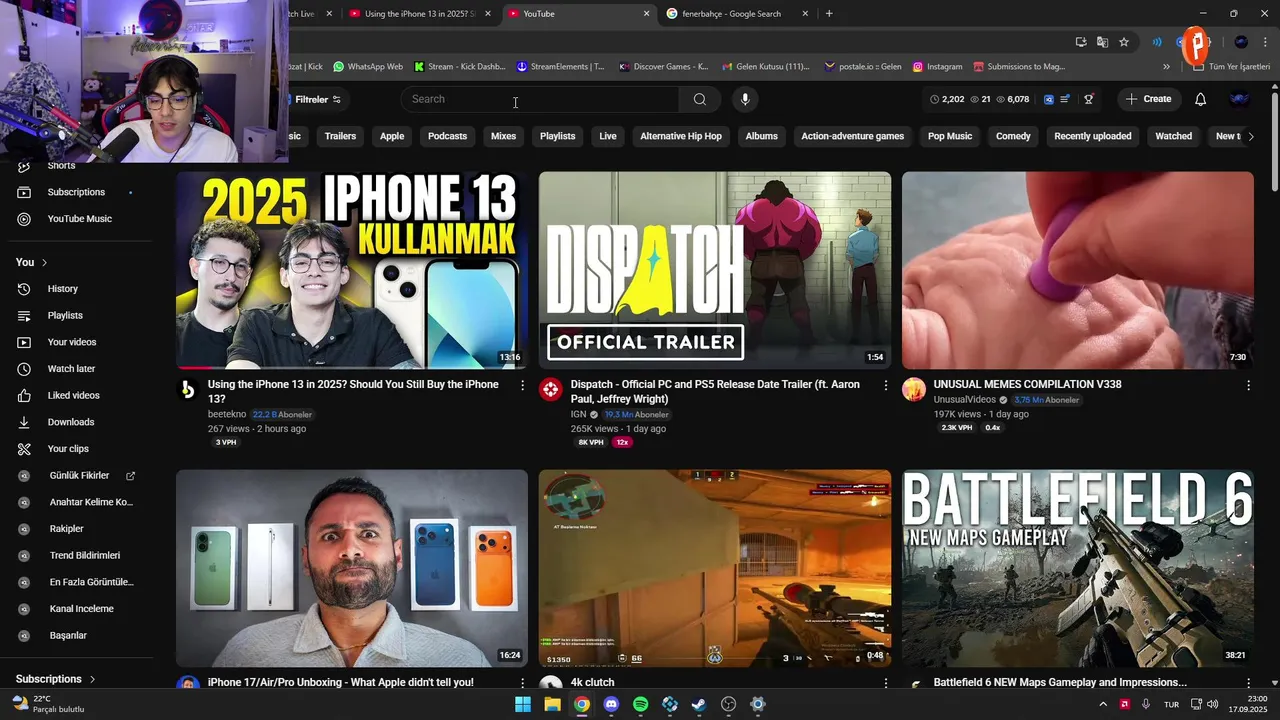Image resolution: width=1280 pixels, height=720 pixels.
Task: Open options menu for the Dispatch trailer video
Action: tap(885, 385)
